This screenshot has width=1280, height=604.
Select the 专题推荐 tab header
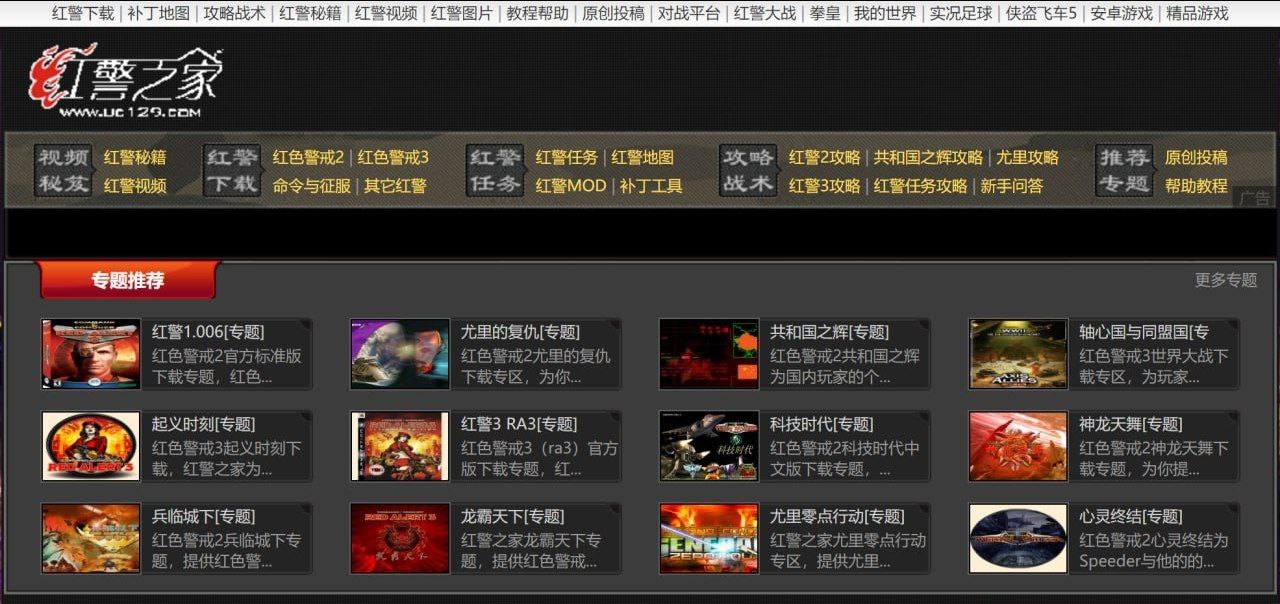(128, 280)
